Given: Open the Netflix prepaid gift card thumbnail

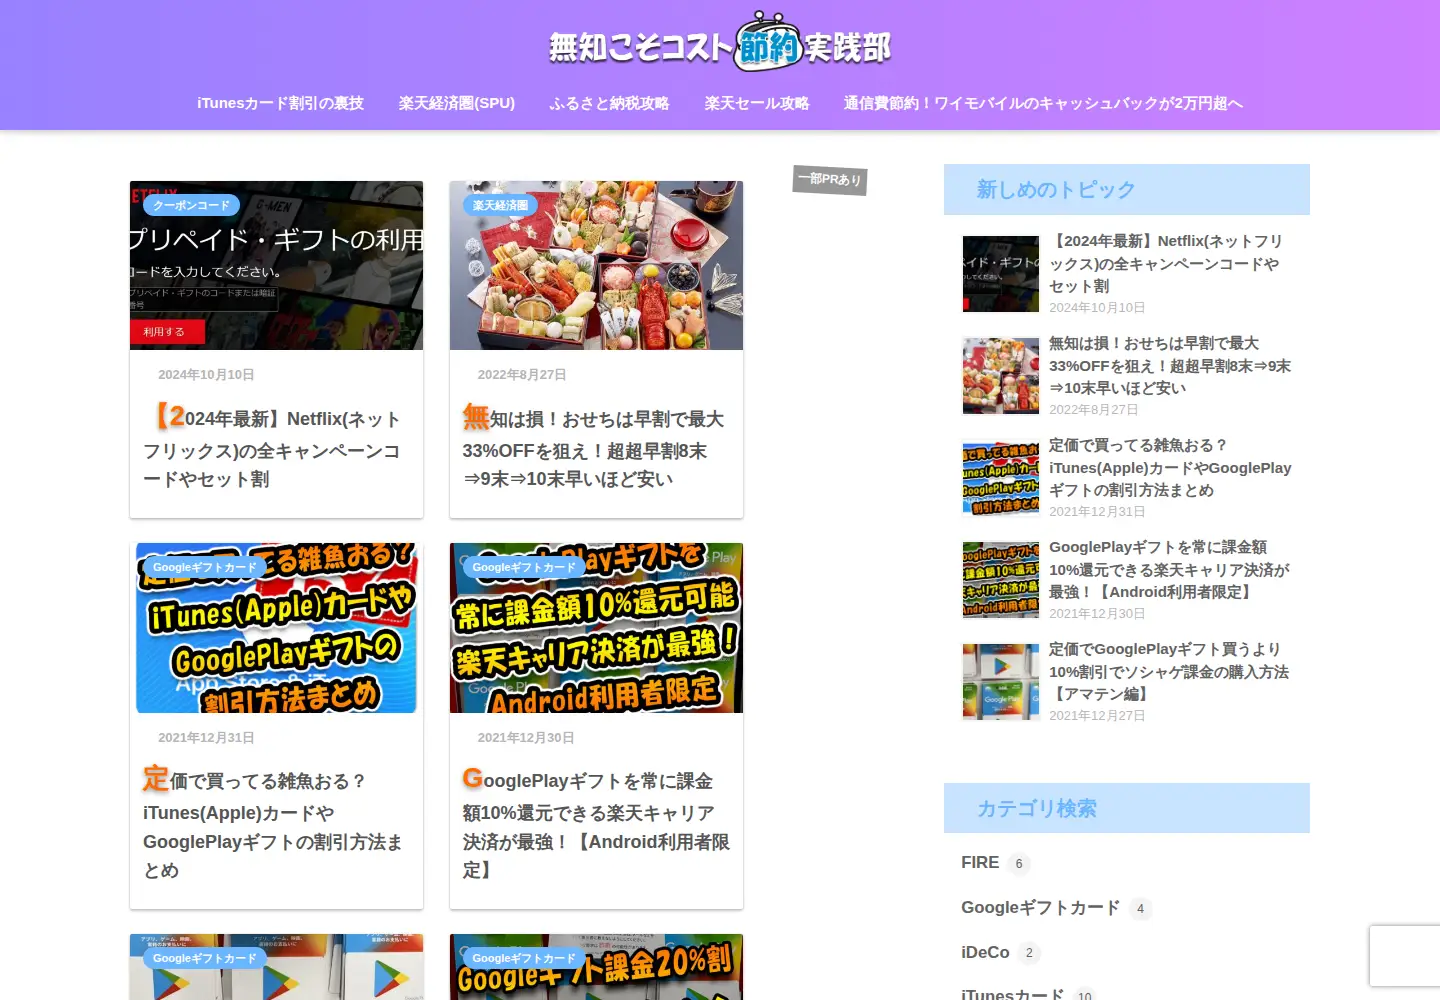Looking at the screenshot, I should coord(276,265).
